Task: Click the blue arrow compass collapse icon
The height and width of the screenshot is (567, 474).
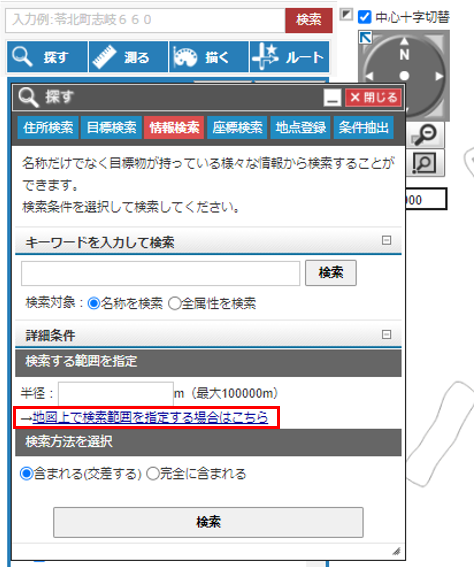Action: pyautogui.click(x=365, y=37)
